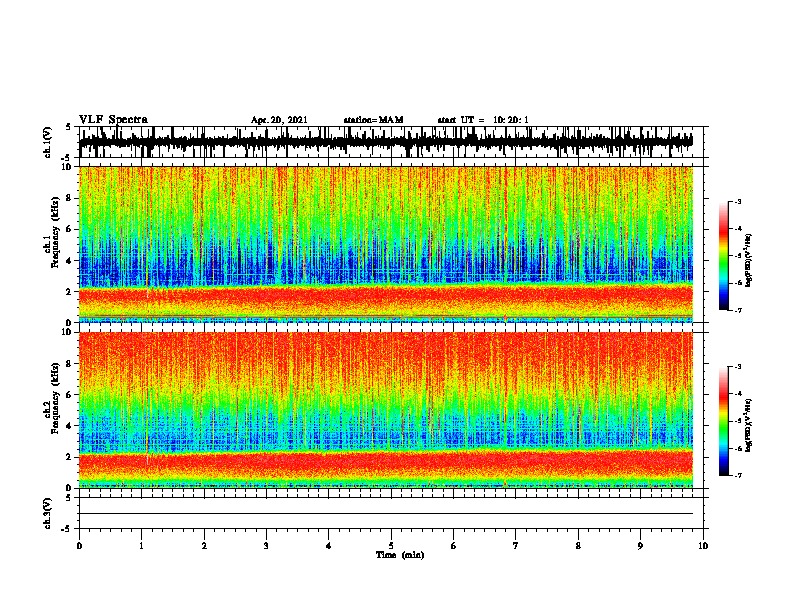This screenshot has width=792, height=612.
Task: Click the "6" kHz tick on ch.1 frequency axis
Action: coord(70,229)
